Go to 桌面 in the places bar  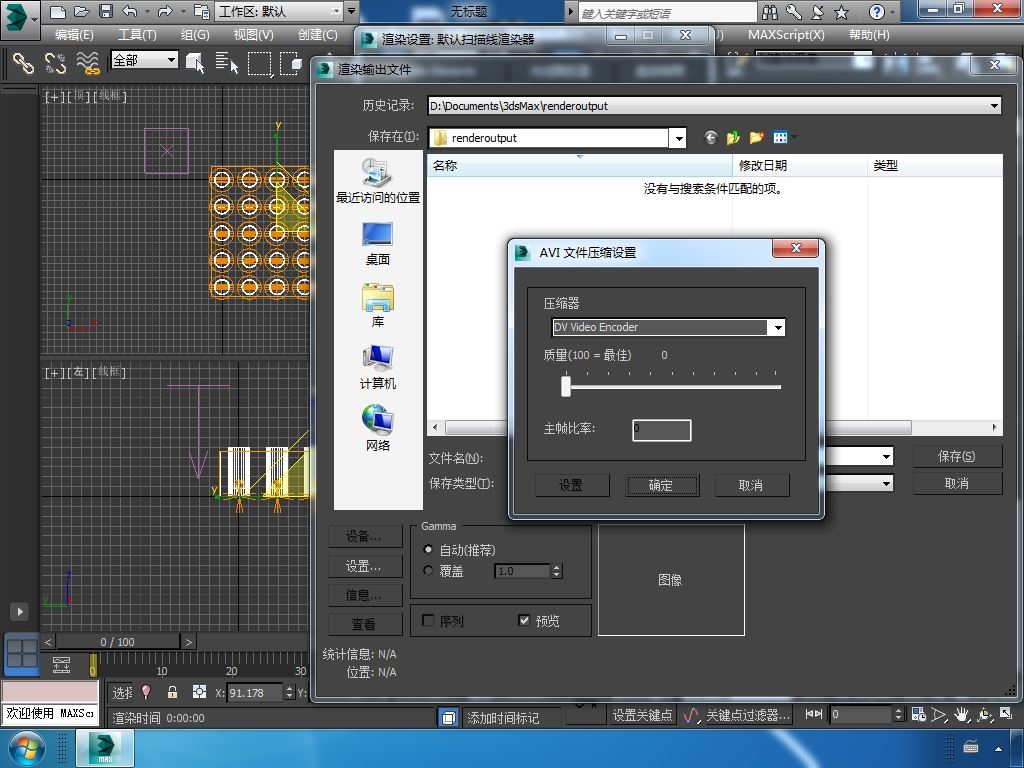pyautogui.click(x=377, y=244)
